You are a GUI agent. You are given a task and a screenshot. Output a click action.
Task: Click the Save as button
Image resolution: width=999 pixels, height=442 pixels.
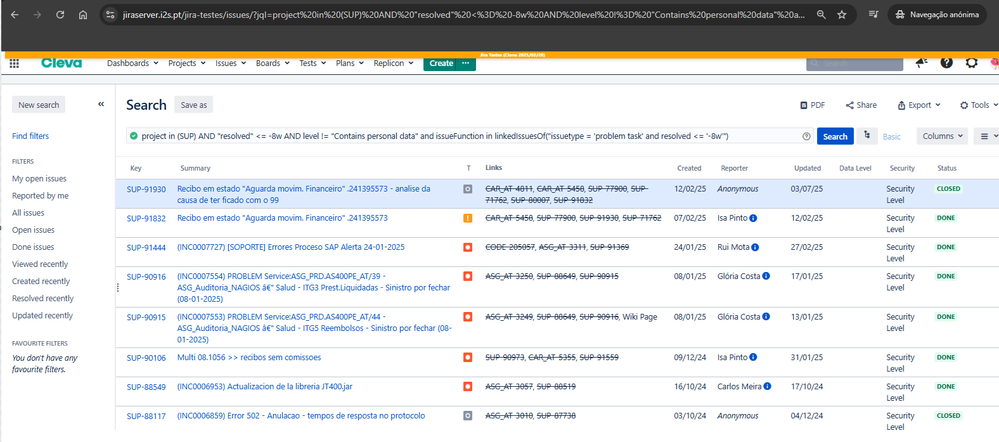click(x=194, y=105)
